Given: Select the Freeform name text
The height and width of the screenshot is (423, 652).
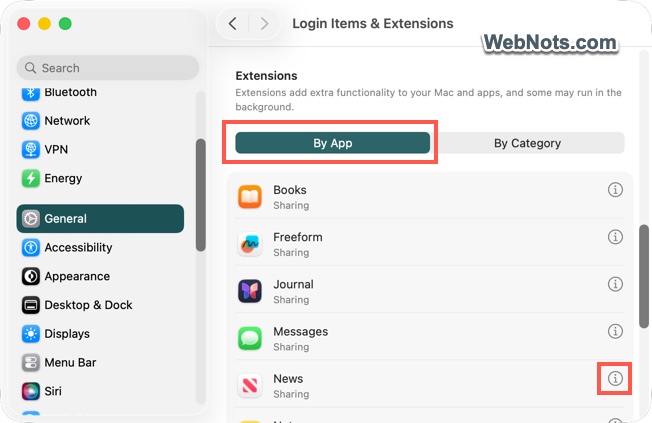Looking at the screenshot, I should coord(298,237).
